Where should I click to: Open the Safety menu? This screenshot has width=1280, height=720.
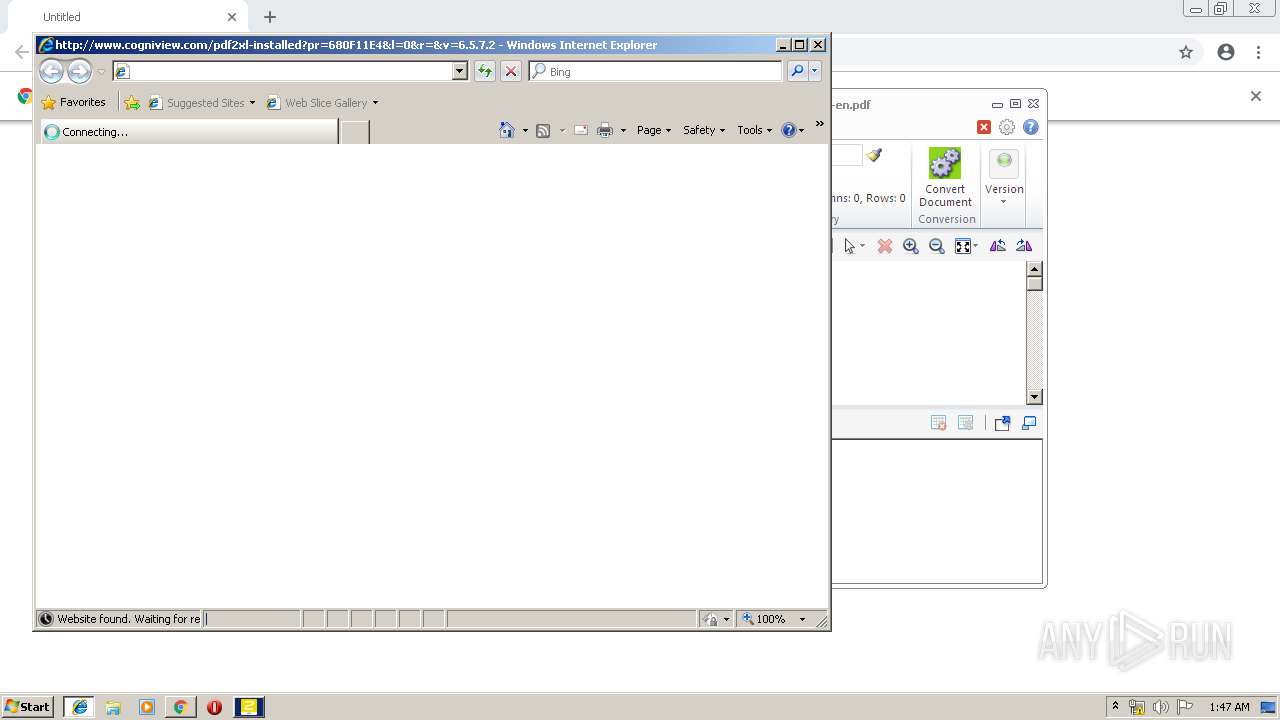pos(704,130)
